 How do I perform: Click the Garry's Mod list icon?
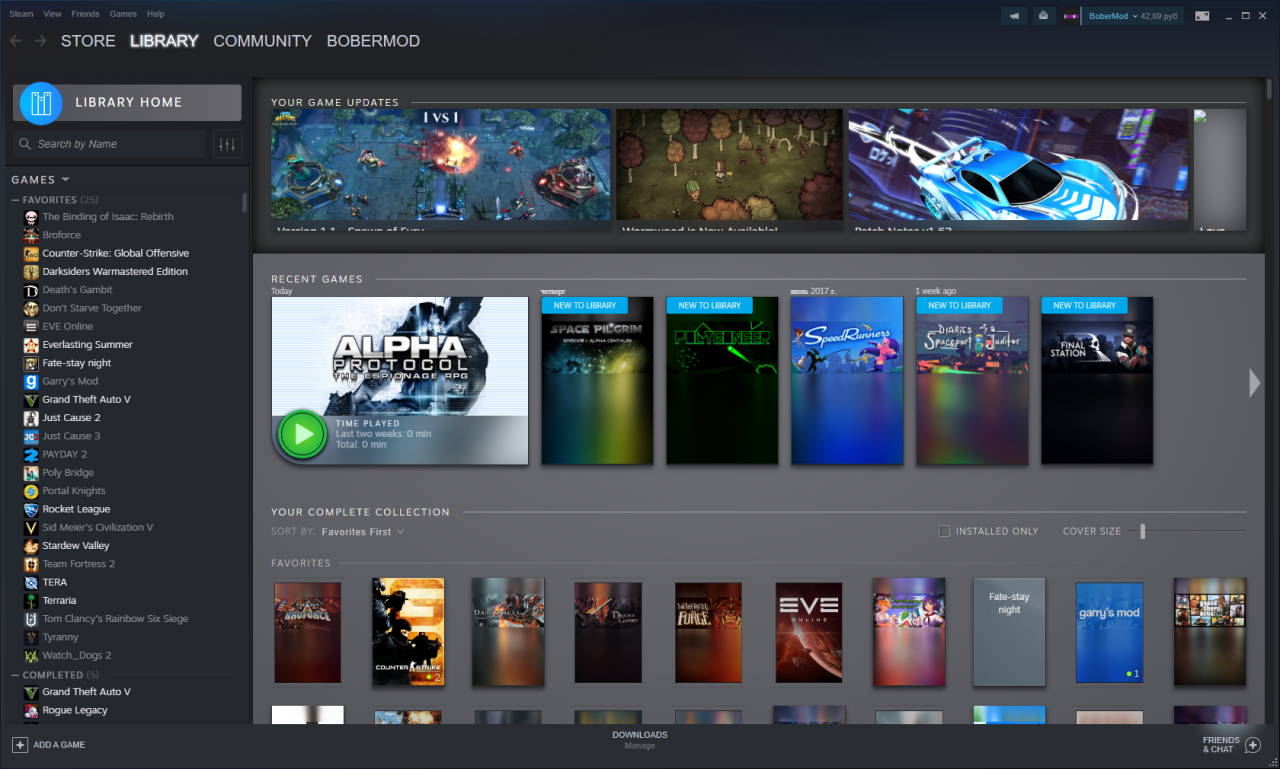click(32, 381)
